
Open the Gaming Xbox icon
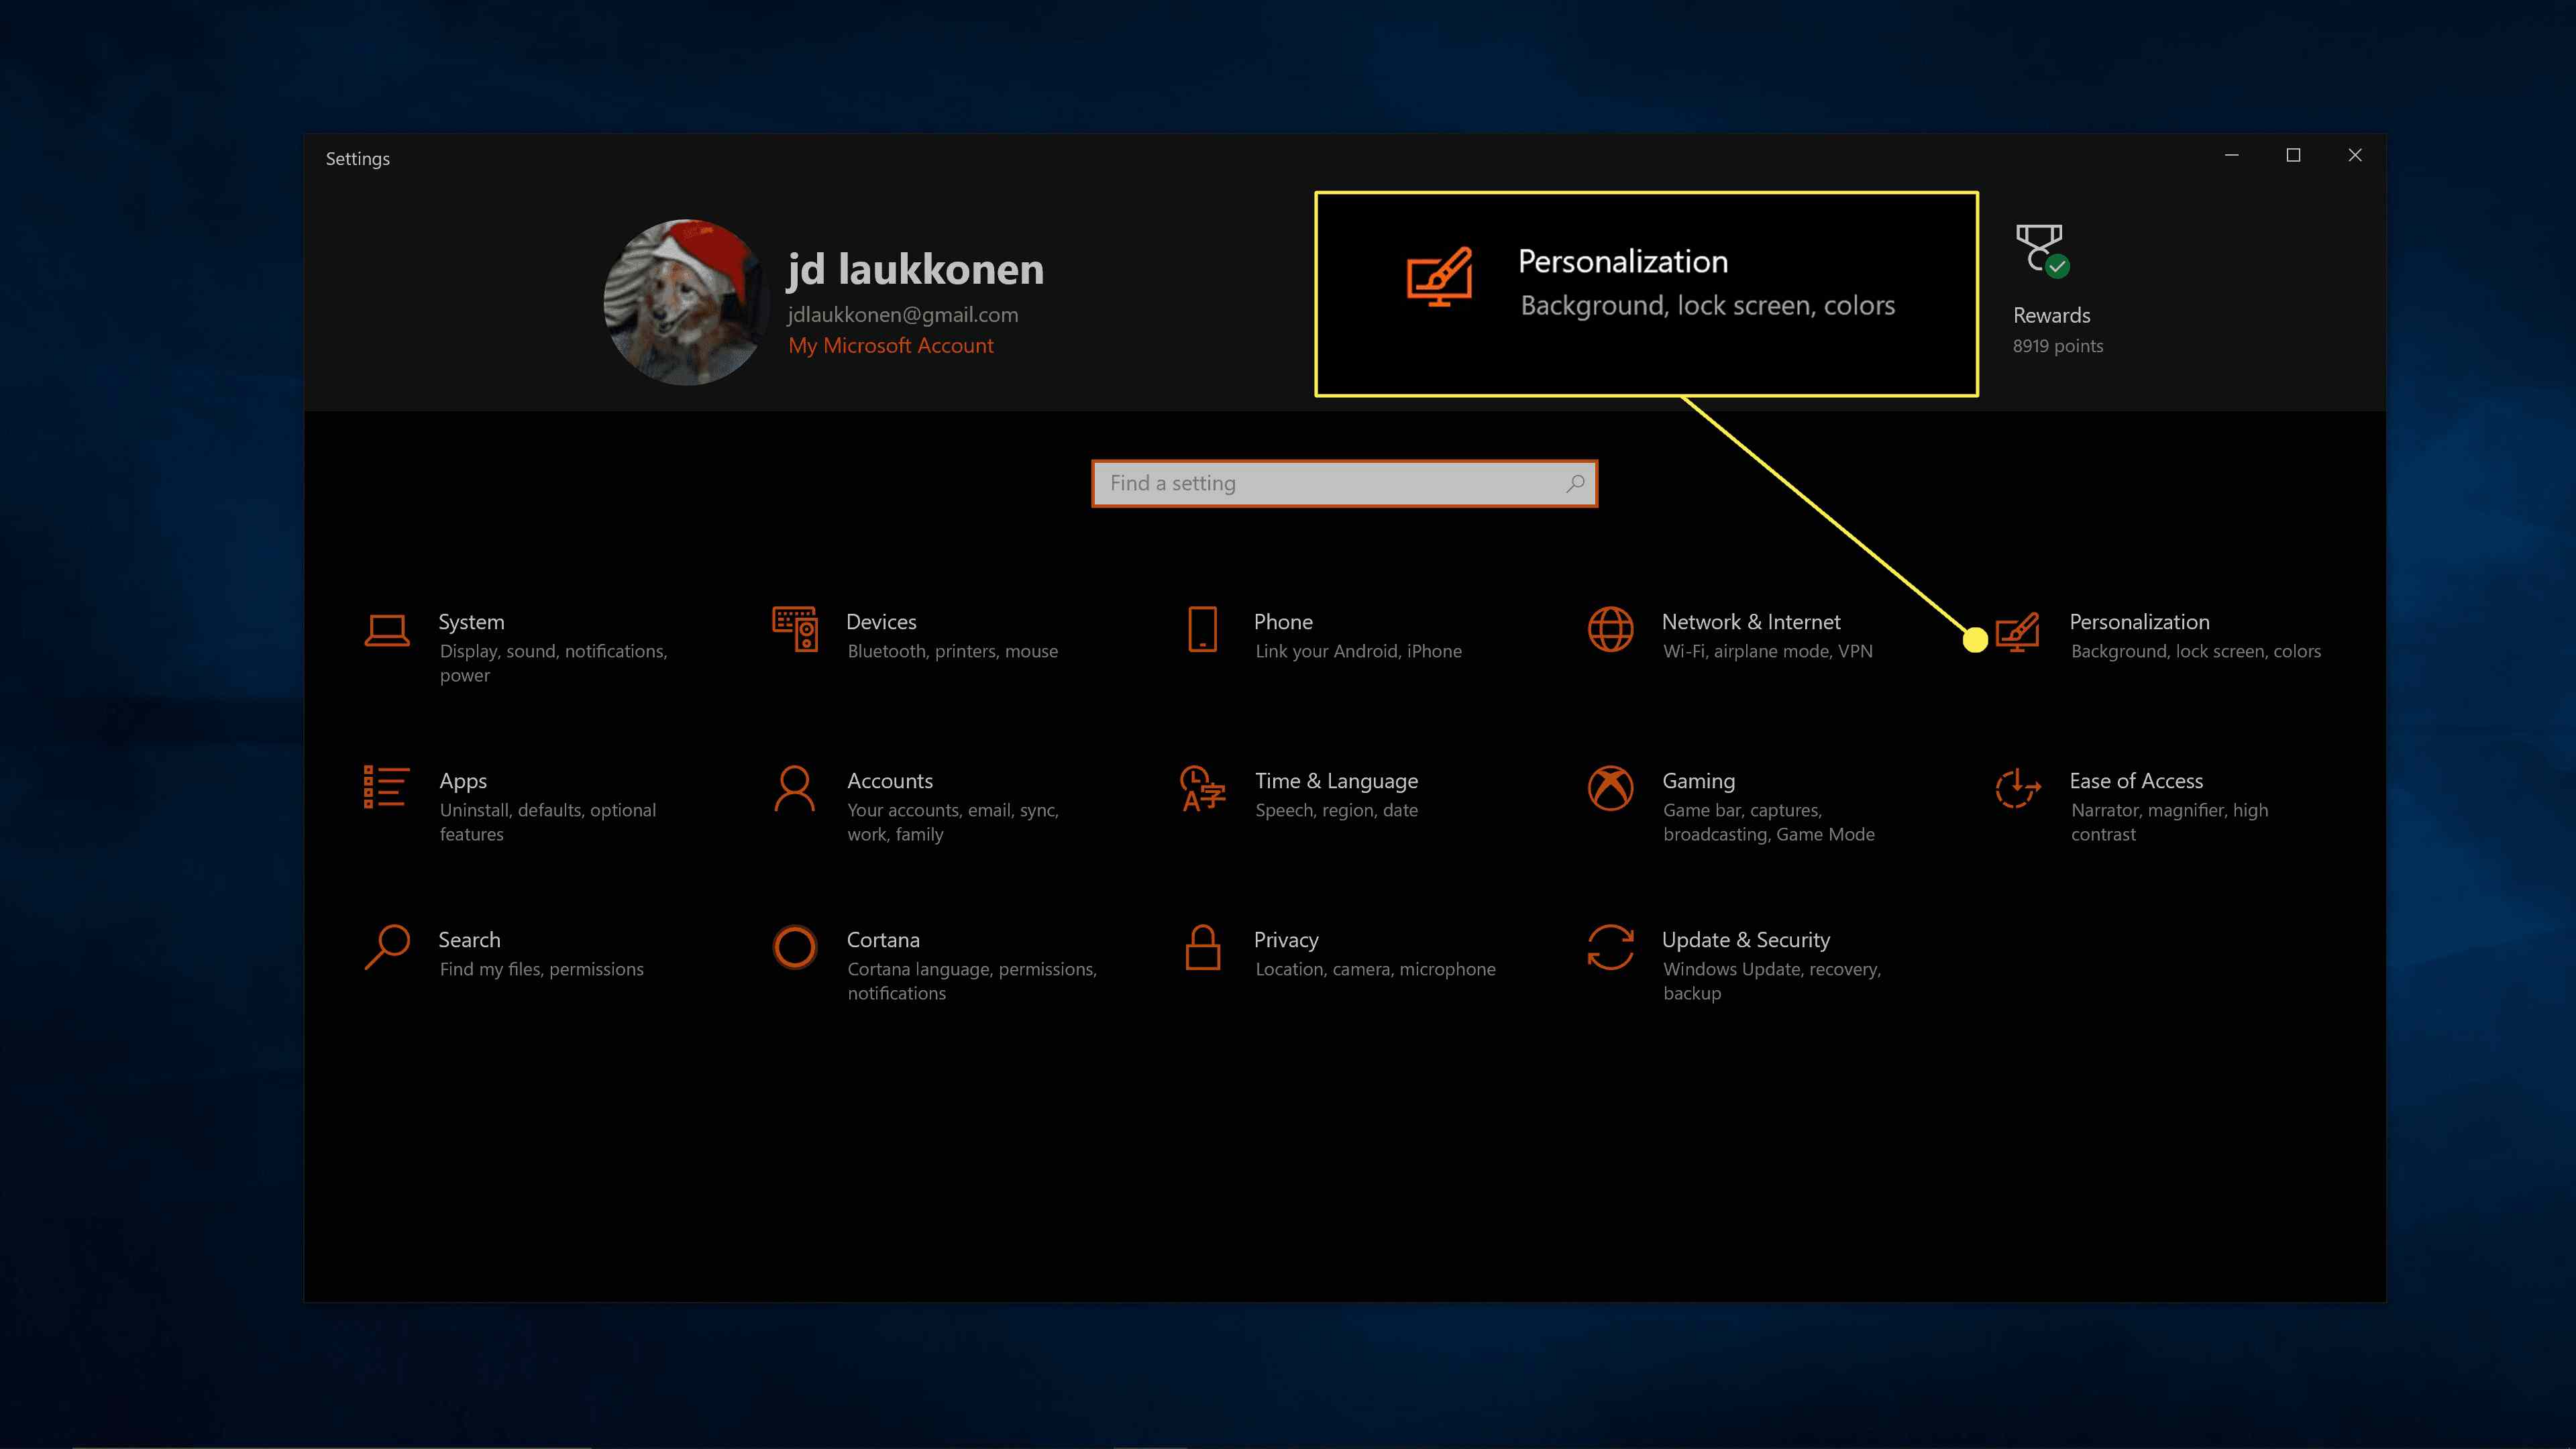(1610, 788)
